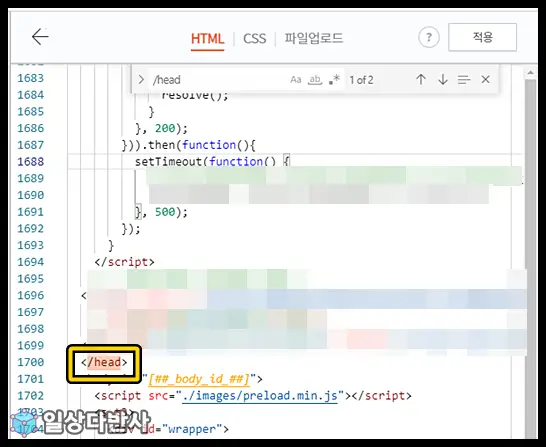Click the "1 of 2" match counter
The width and height of the screenshot is (546, 447).
(361, 80)
